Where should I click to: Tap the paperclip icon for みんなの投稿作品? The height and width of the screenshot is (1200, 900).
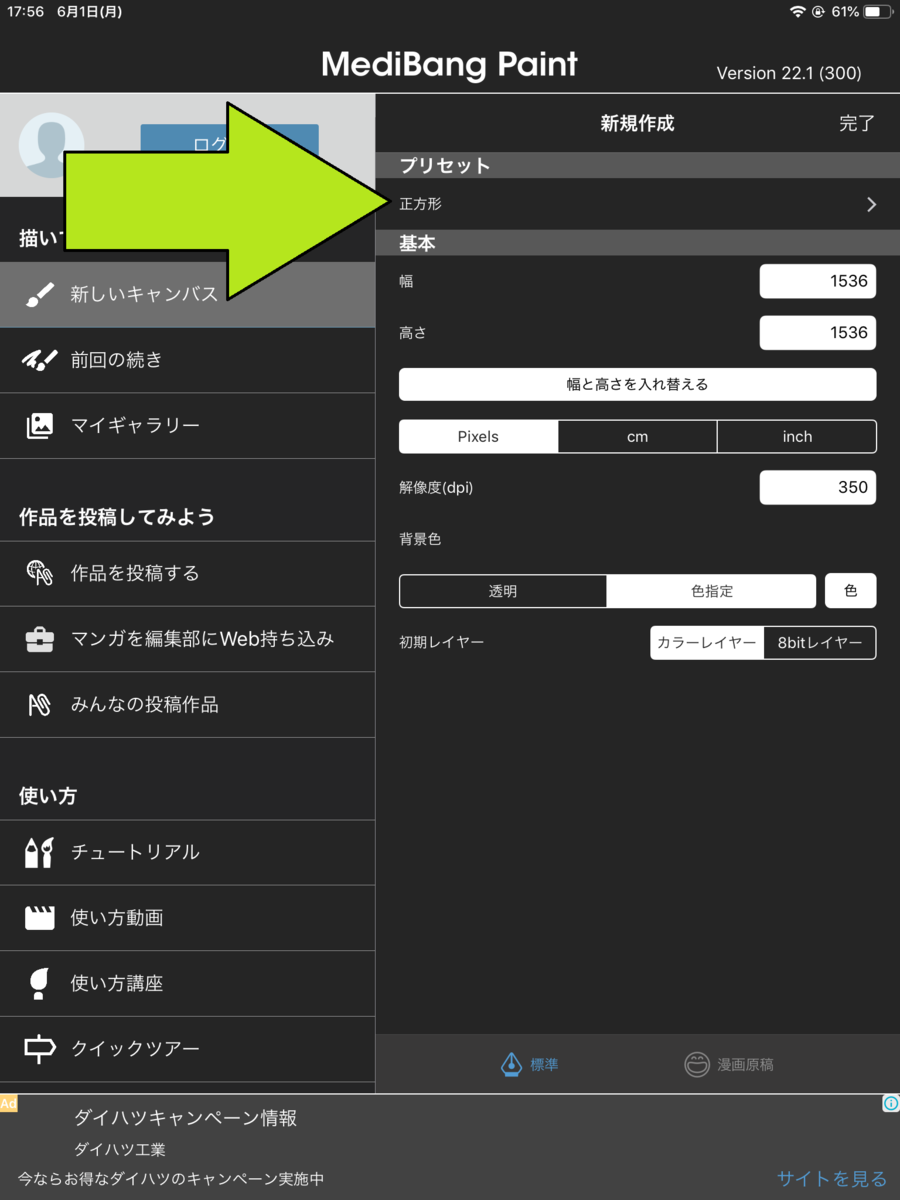point(39,705)
